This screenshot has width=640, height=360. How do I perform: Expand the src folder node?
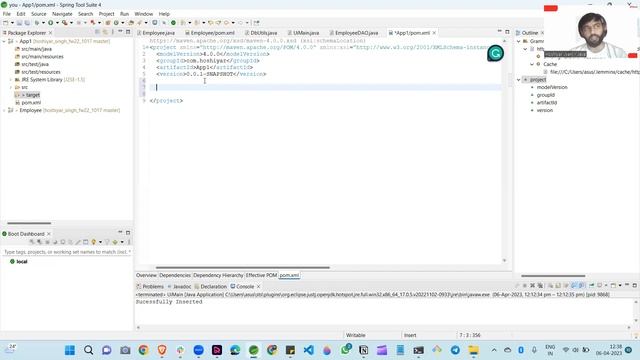pos(11,87)
